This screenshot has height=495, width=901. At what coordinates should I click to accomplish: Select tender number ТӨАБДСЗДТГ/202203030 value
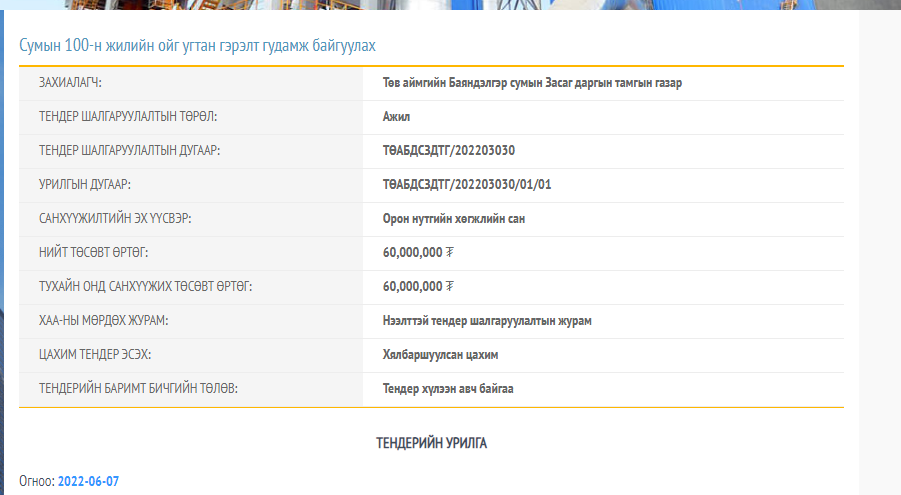point(448,151)
